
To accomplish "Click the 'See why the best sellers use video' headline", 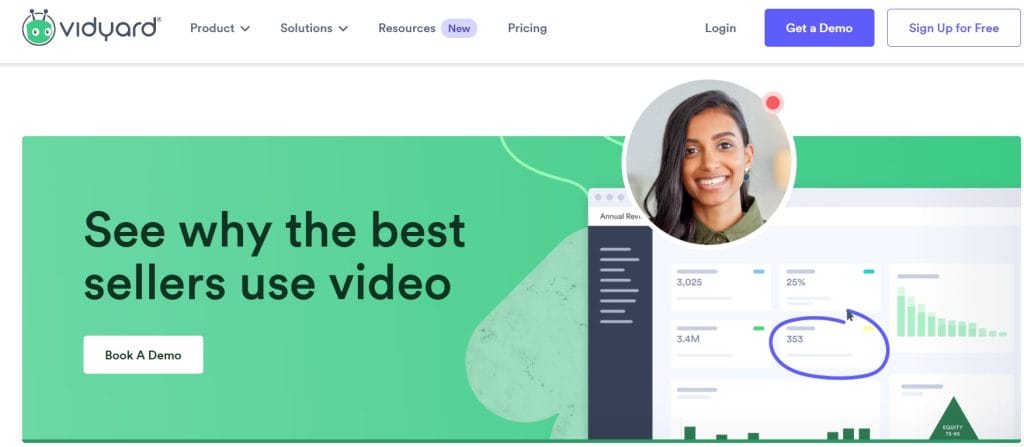I will pyautogui.click(x=274, y=257).
